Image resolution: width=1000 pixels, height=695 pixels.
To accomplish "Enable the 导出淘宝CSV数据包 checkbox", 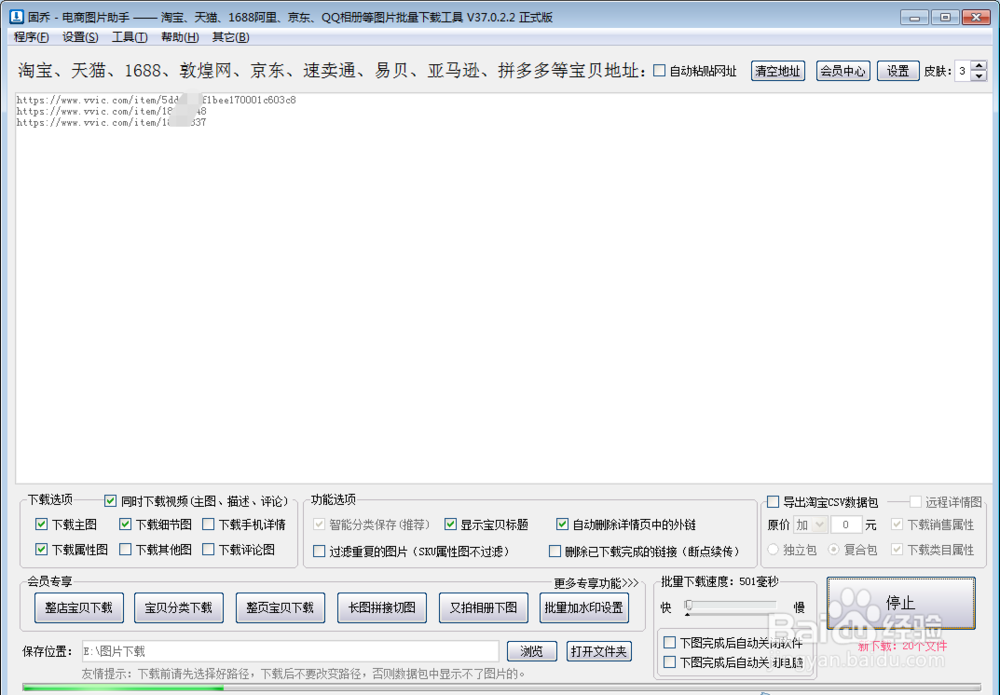I will tap(773, 502).
